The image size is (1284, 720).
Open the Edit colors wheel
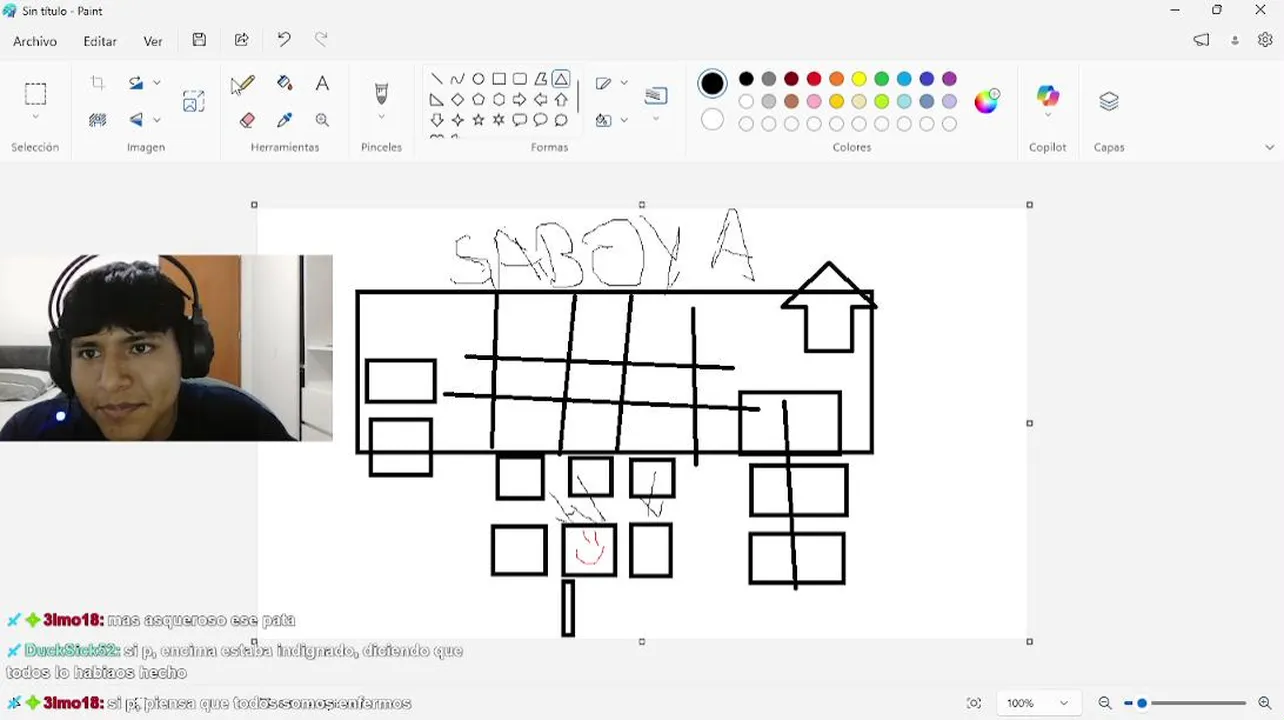coord(986,101)
